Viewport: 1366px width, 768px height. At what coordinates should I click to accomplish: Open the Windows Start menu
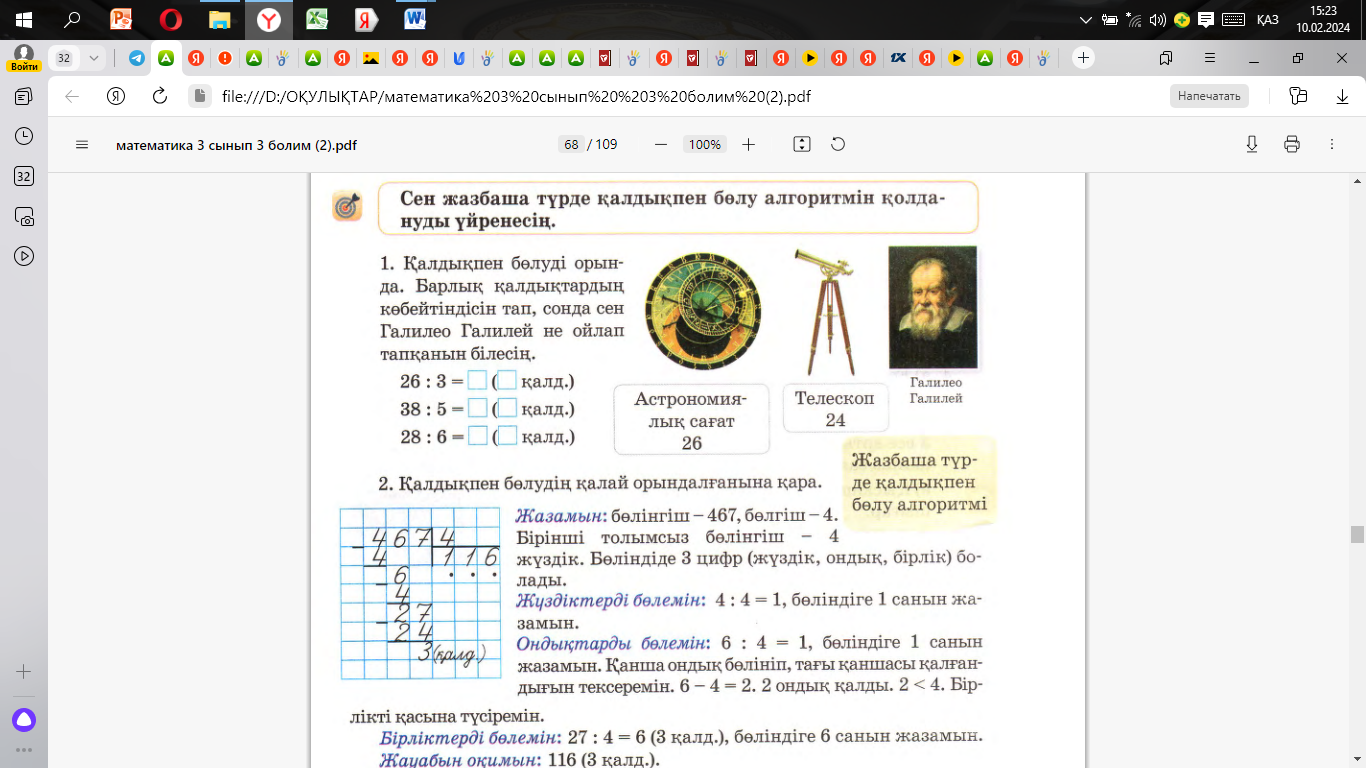click(24, 19)
